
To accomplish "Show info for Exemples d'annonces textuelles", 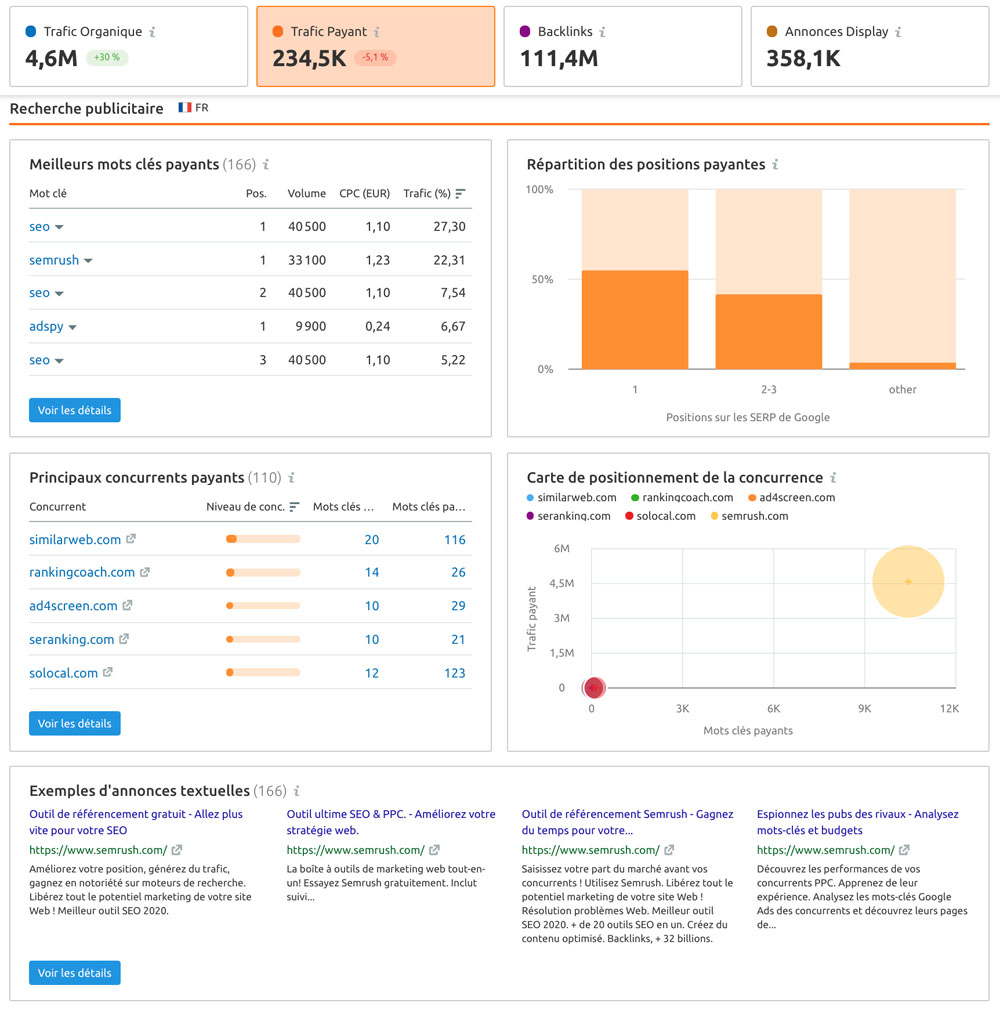I will 297,791.
